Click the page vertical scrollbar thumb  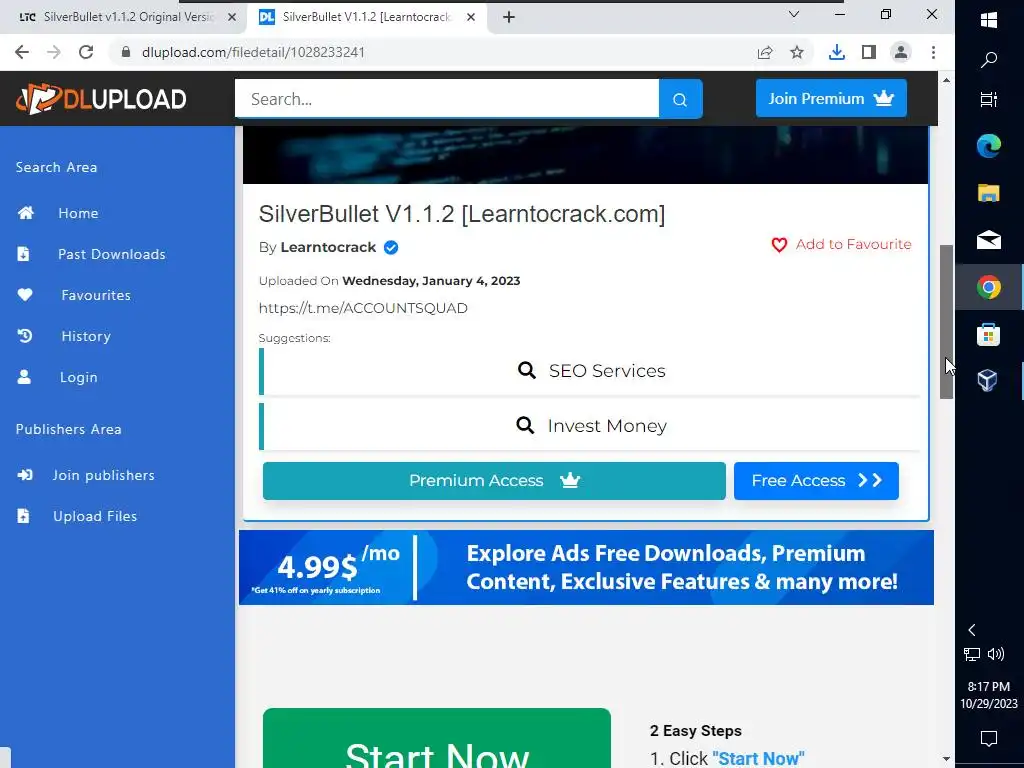946,321
